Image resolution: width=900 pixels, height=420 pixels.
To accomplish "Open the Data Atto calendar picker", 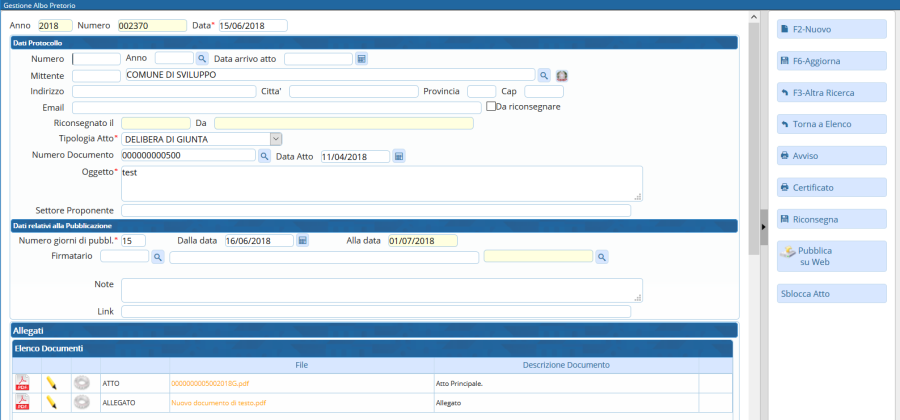I will [398, 156].
